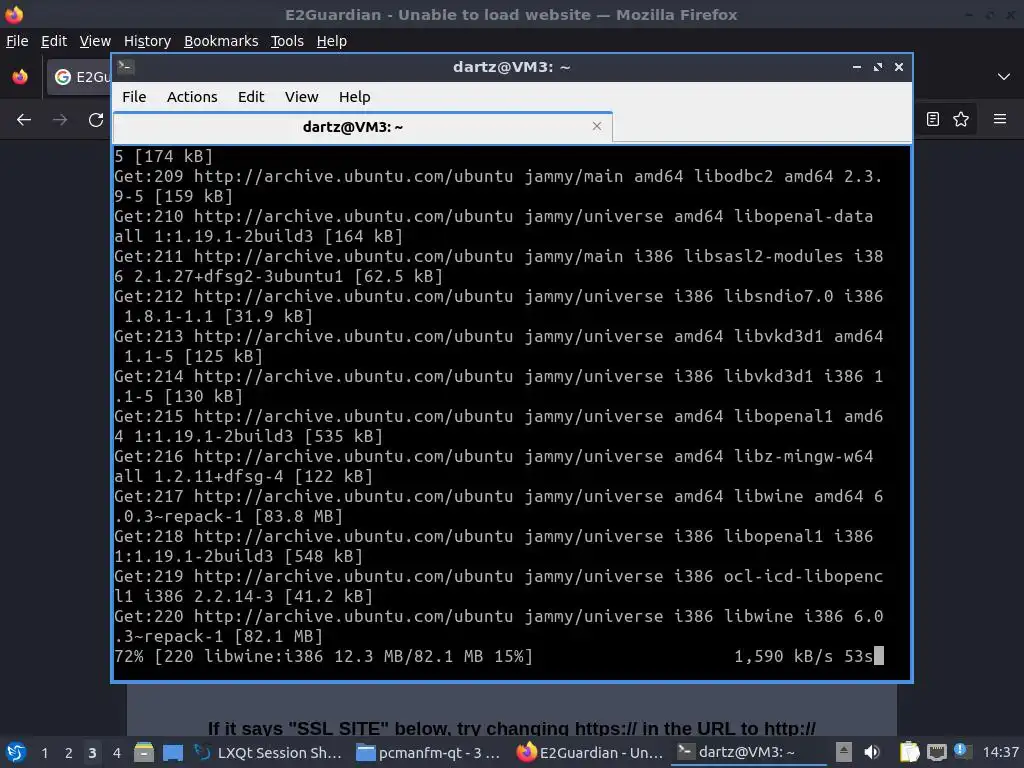Click the show desktop icon in the panel
The image size is (1024, 768).
[172, 752]
